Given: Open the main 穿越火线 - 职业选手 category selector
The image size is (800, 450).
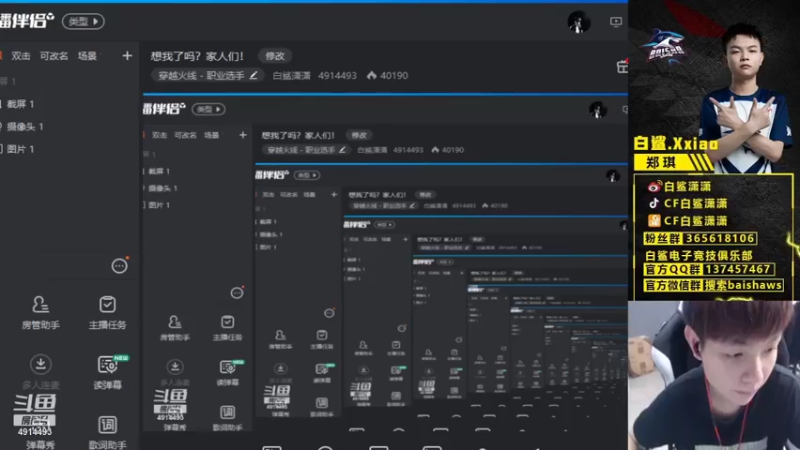Looking at the screenshot, I should tap(208, 76).
